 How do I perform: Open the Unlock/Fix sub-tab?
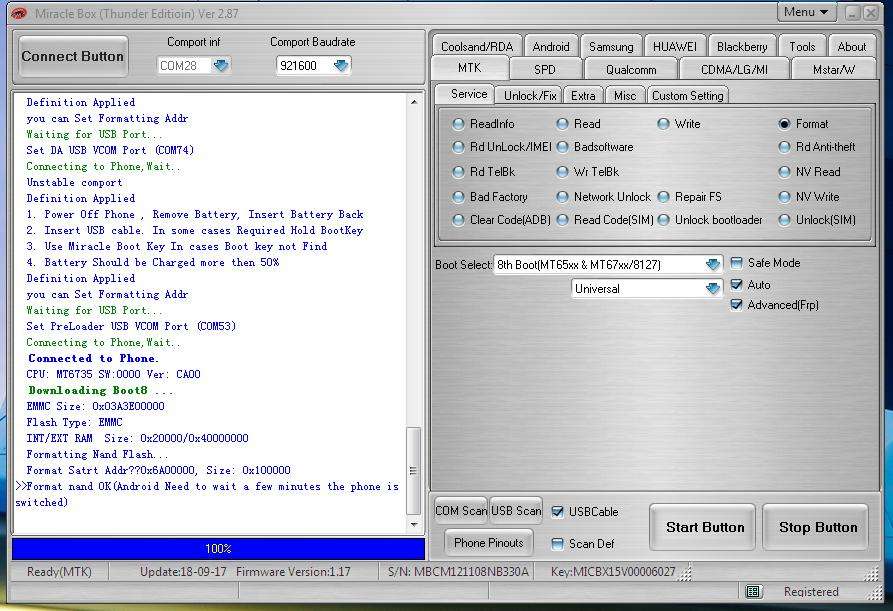click(x=530, y=96)
